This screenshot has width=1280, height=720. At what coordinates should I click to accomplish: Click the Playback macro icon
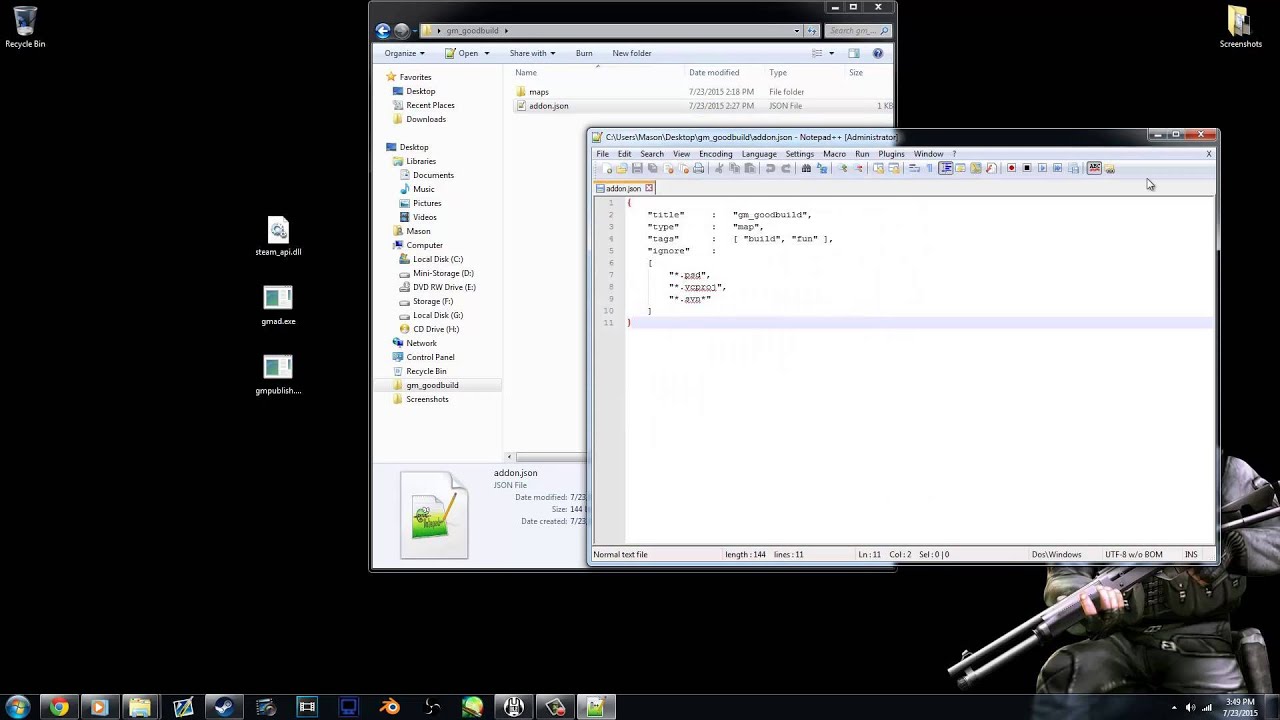pos(1043,168)
